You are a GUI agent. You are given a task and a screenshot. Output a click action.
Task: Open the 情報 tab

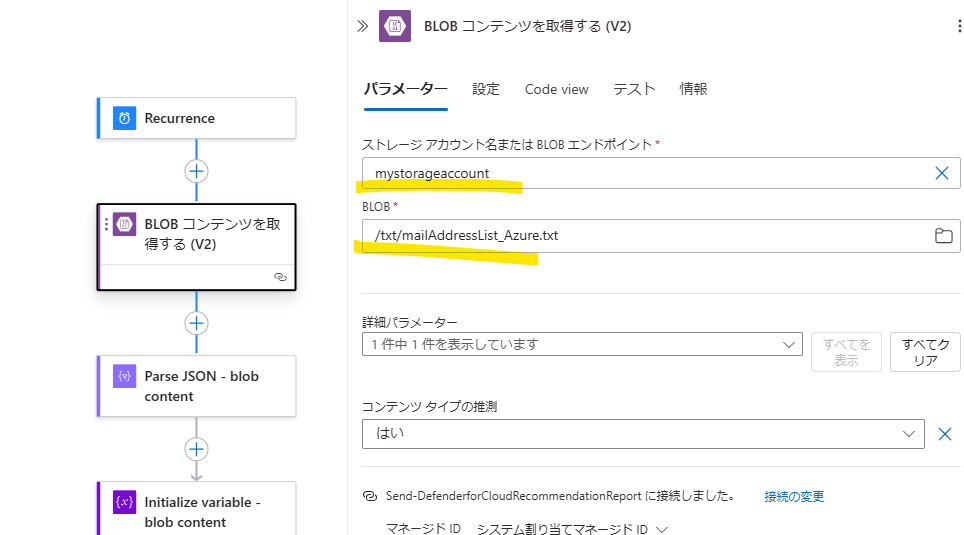pos(693,89)
